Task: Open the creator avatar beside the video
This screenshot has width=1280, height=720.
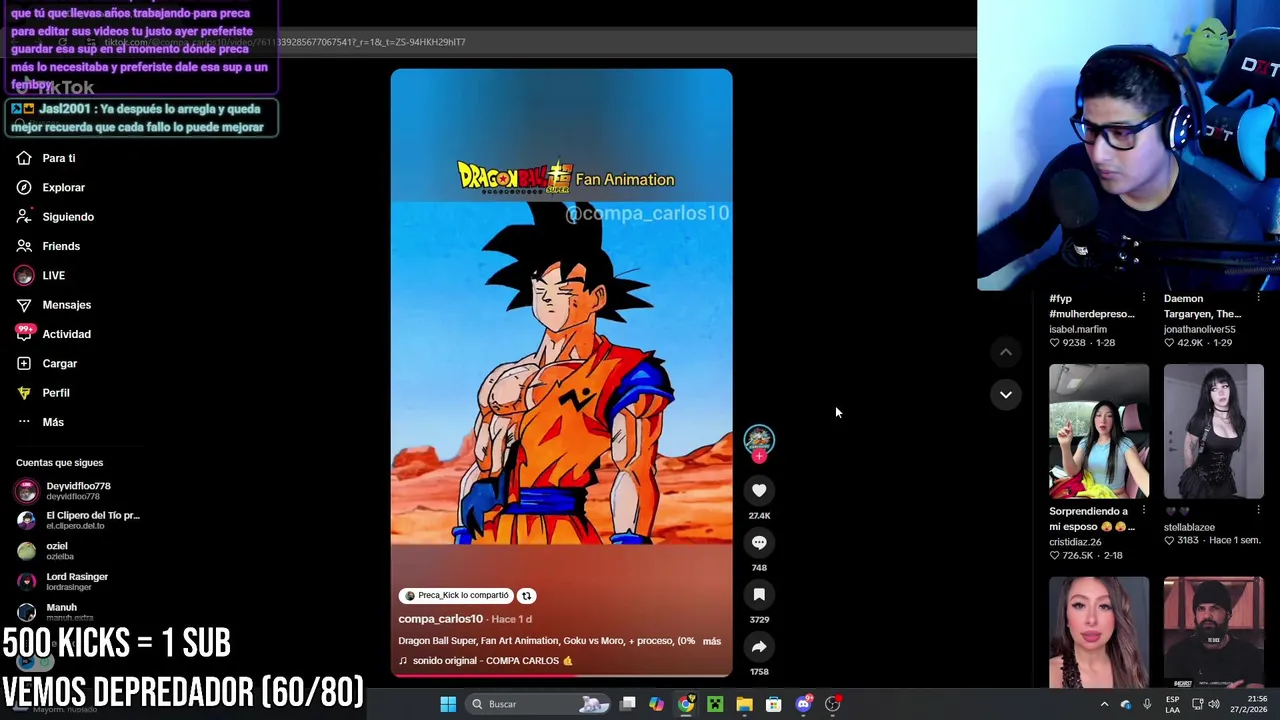Action: tap(759, 439)
